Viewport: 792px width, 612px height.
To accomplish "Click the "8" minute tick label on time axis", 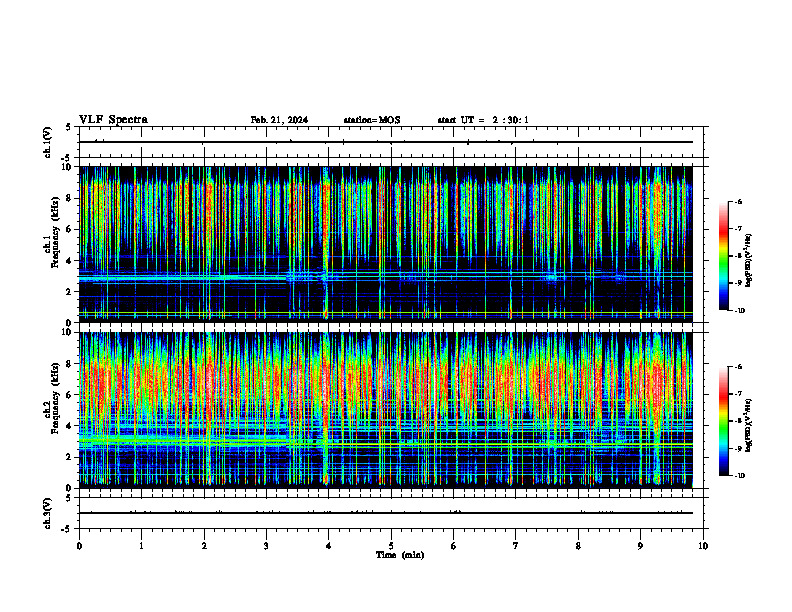I will 578,546.
